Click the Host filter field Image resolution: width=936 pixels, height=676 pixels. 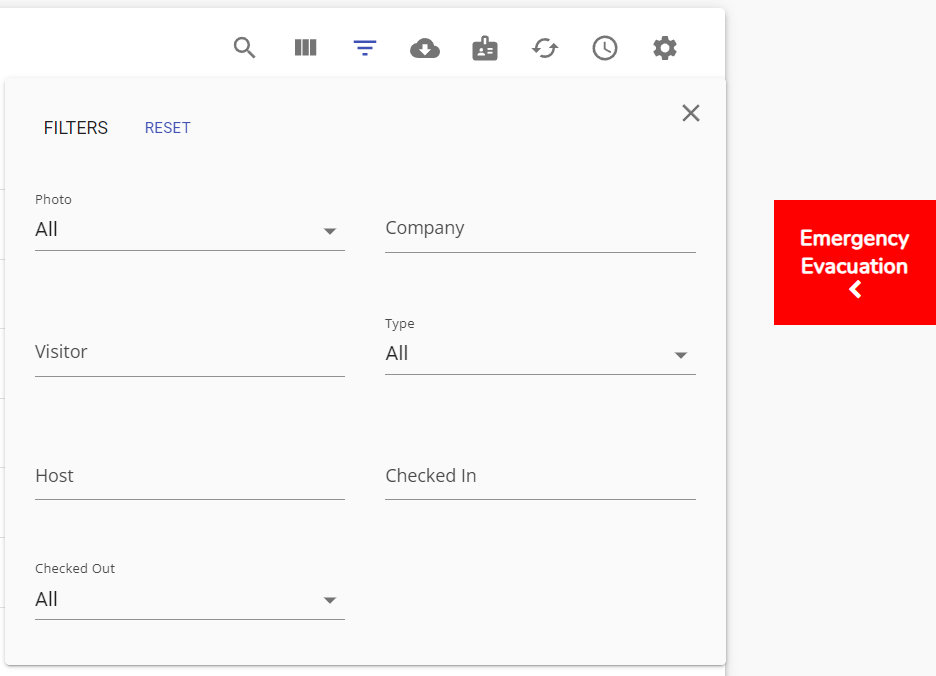[x=190, y=476]
